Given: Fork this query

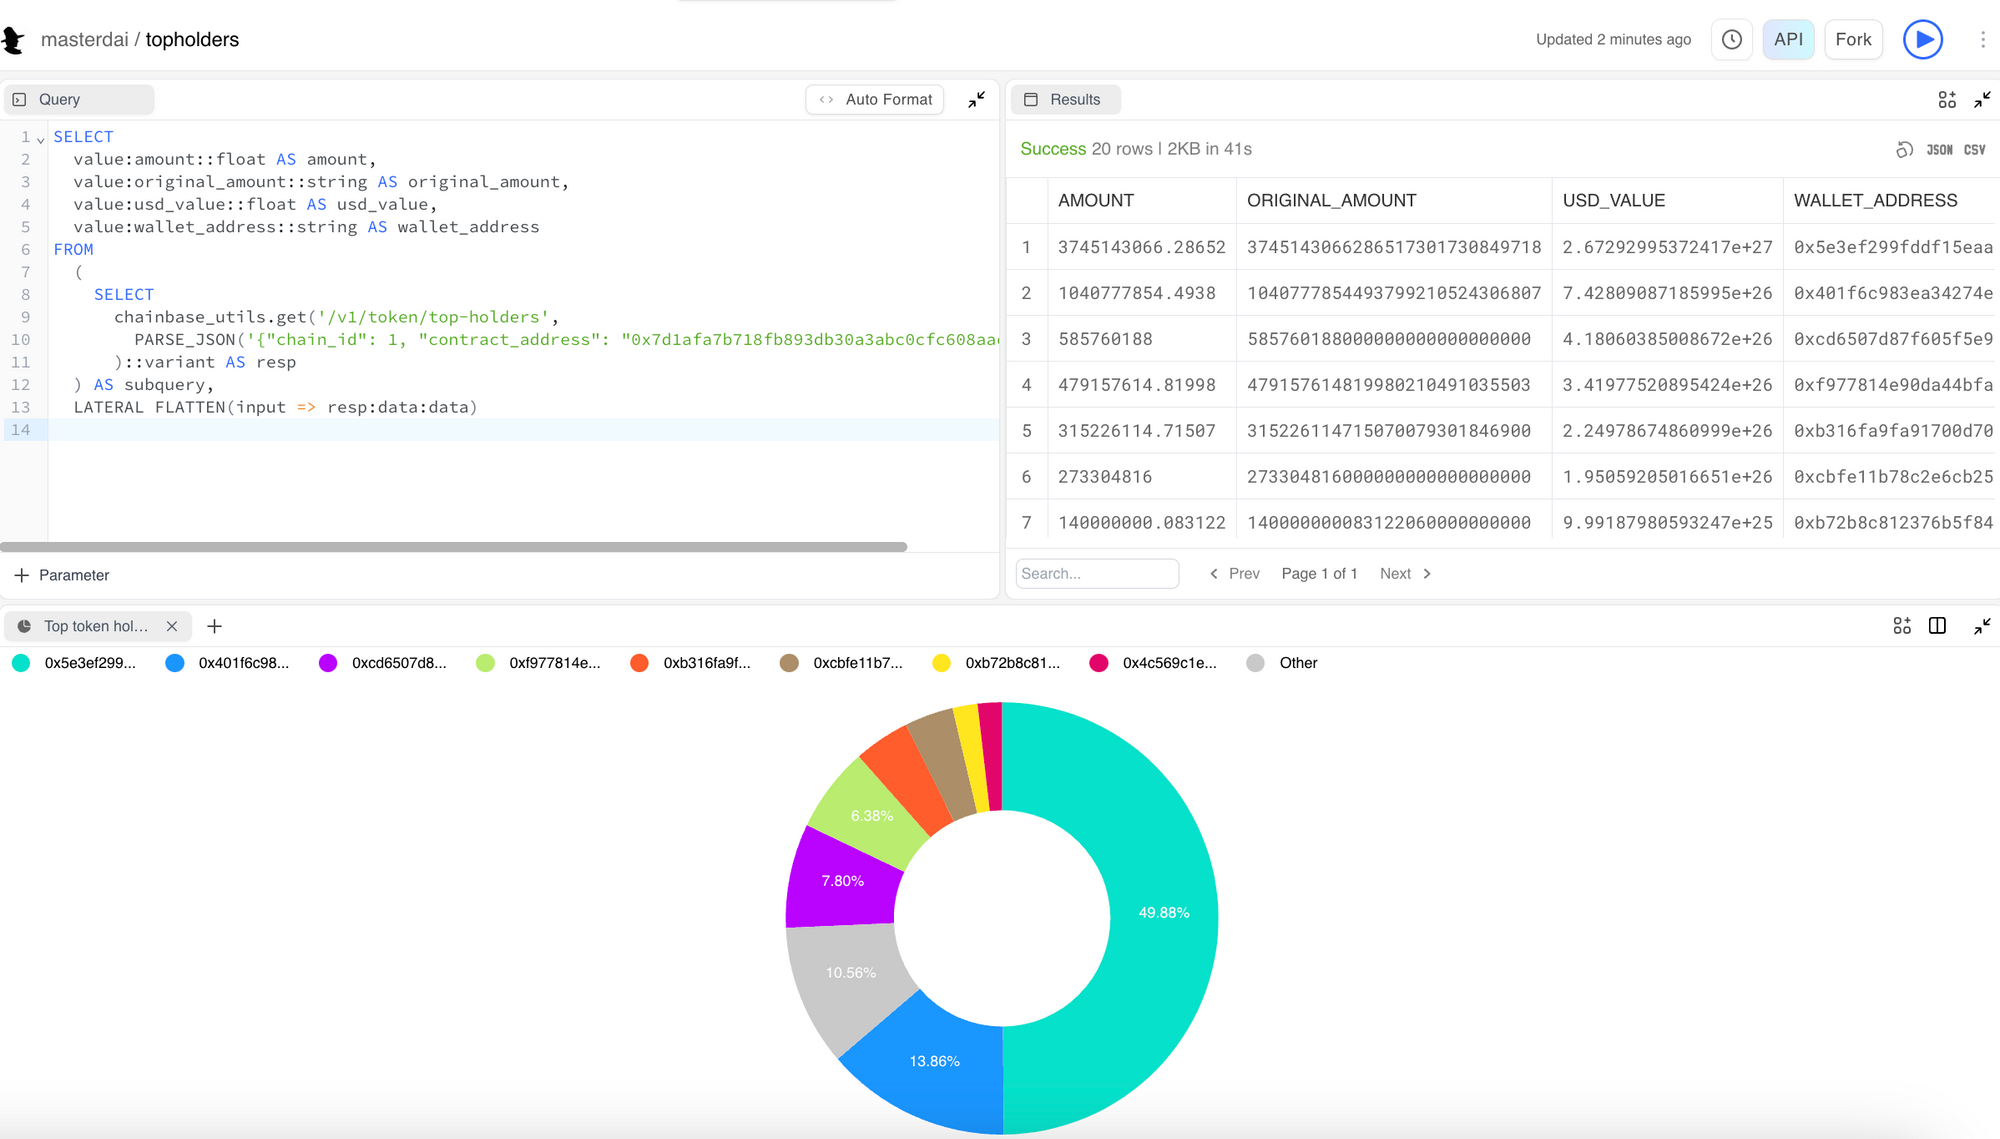Looking at the screenshot, I should point(1853,40).
